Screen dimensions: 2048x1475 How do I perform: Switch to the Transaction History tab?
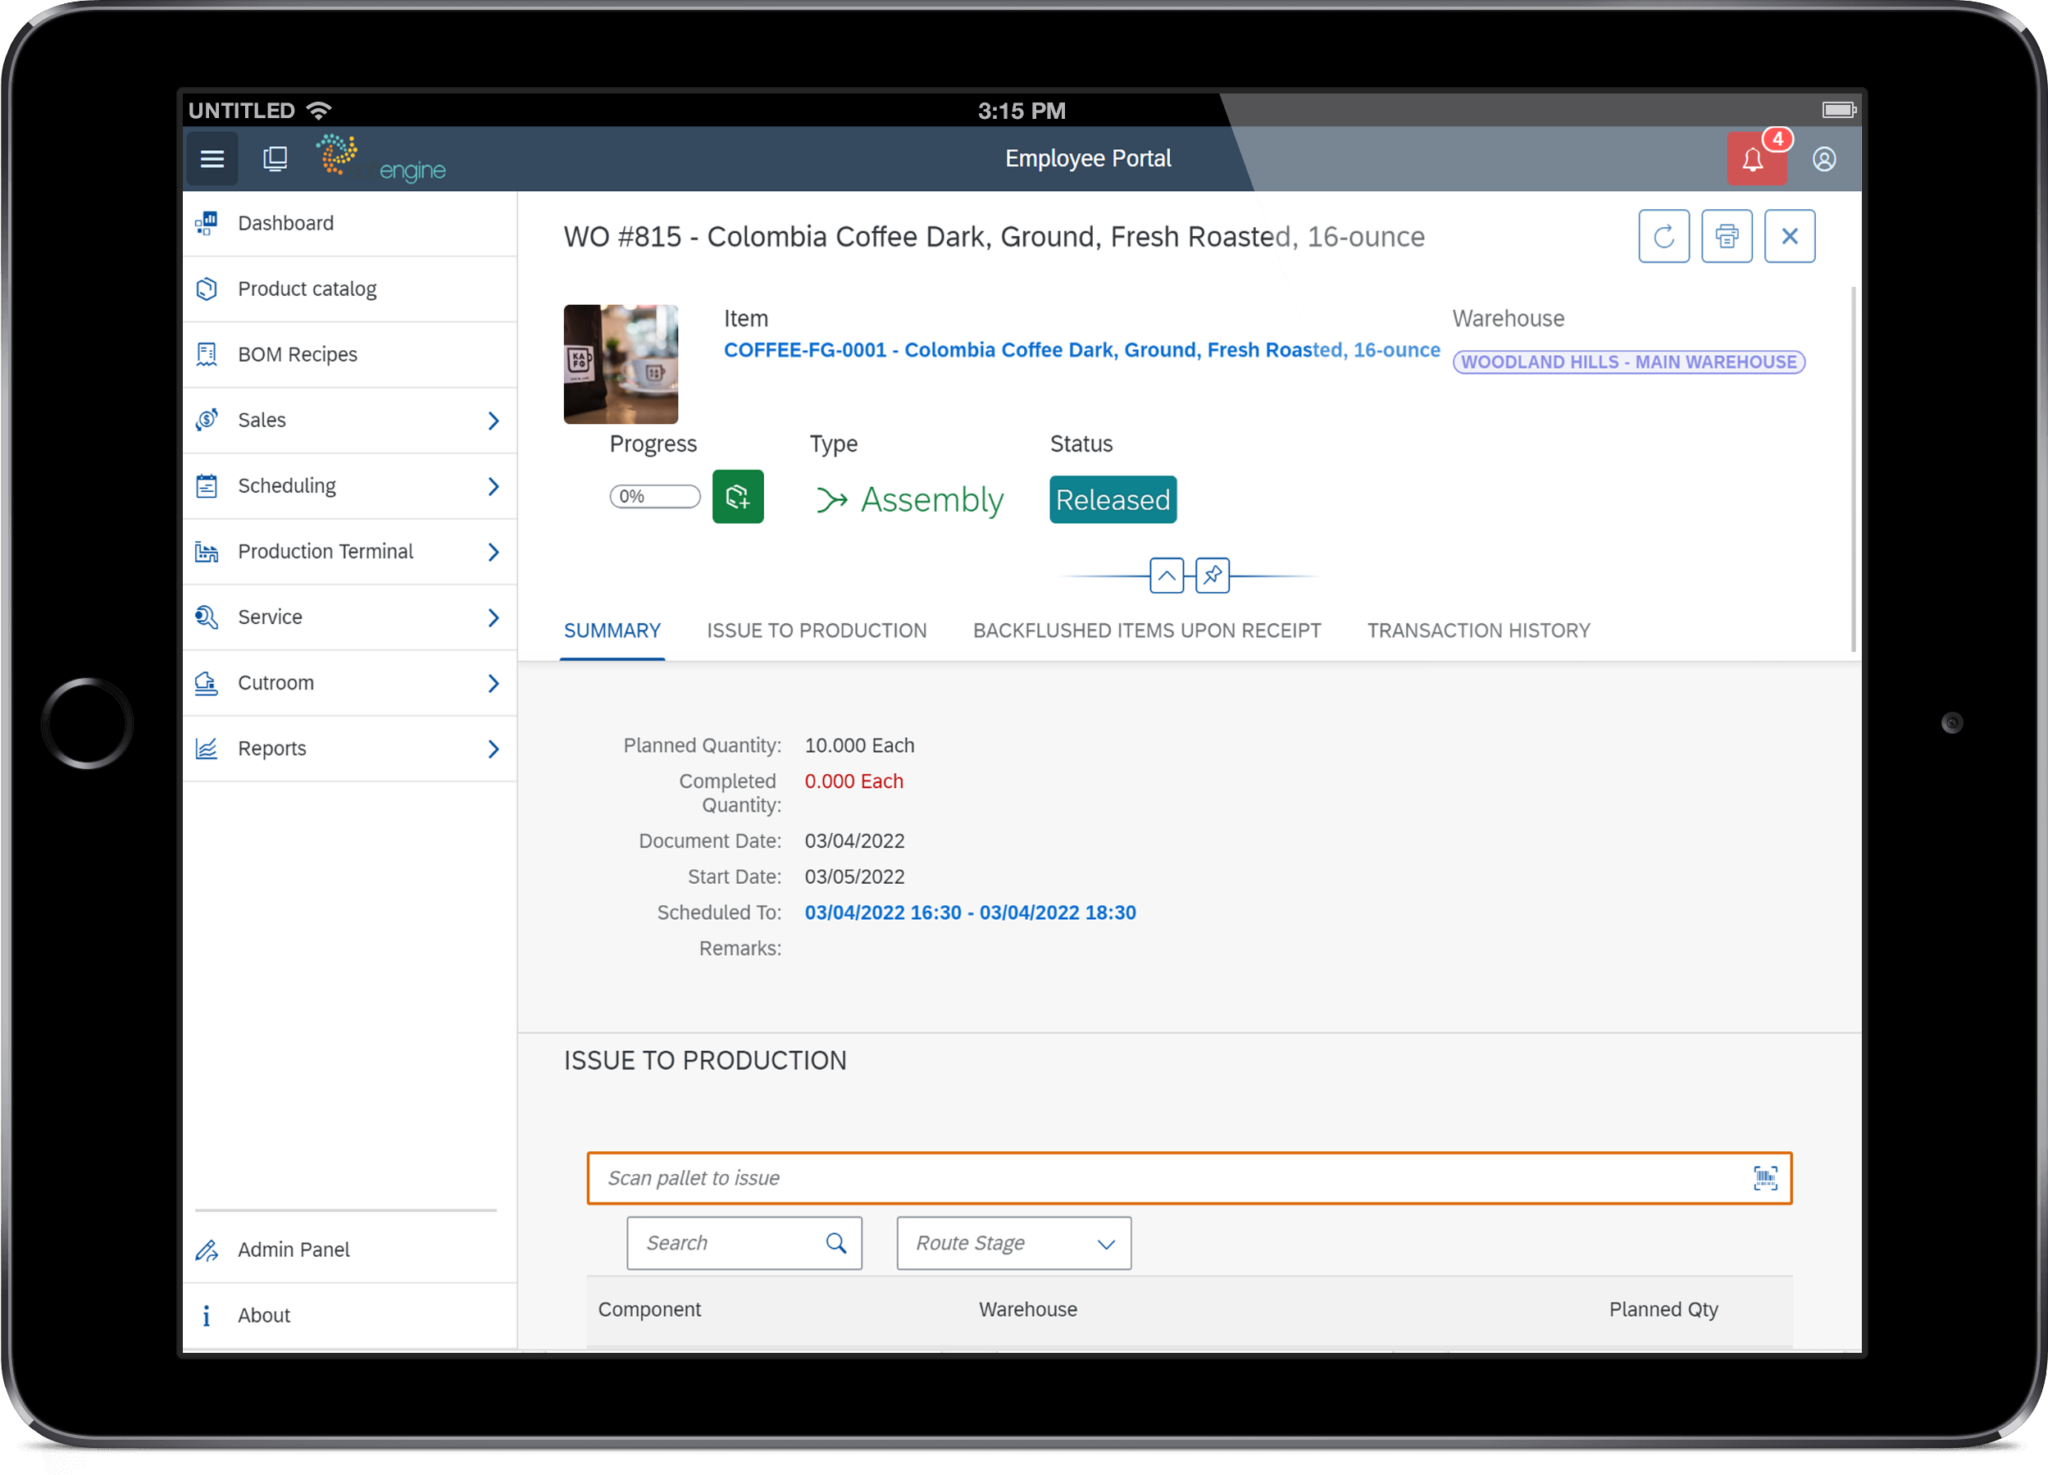pos(1478,630)
